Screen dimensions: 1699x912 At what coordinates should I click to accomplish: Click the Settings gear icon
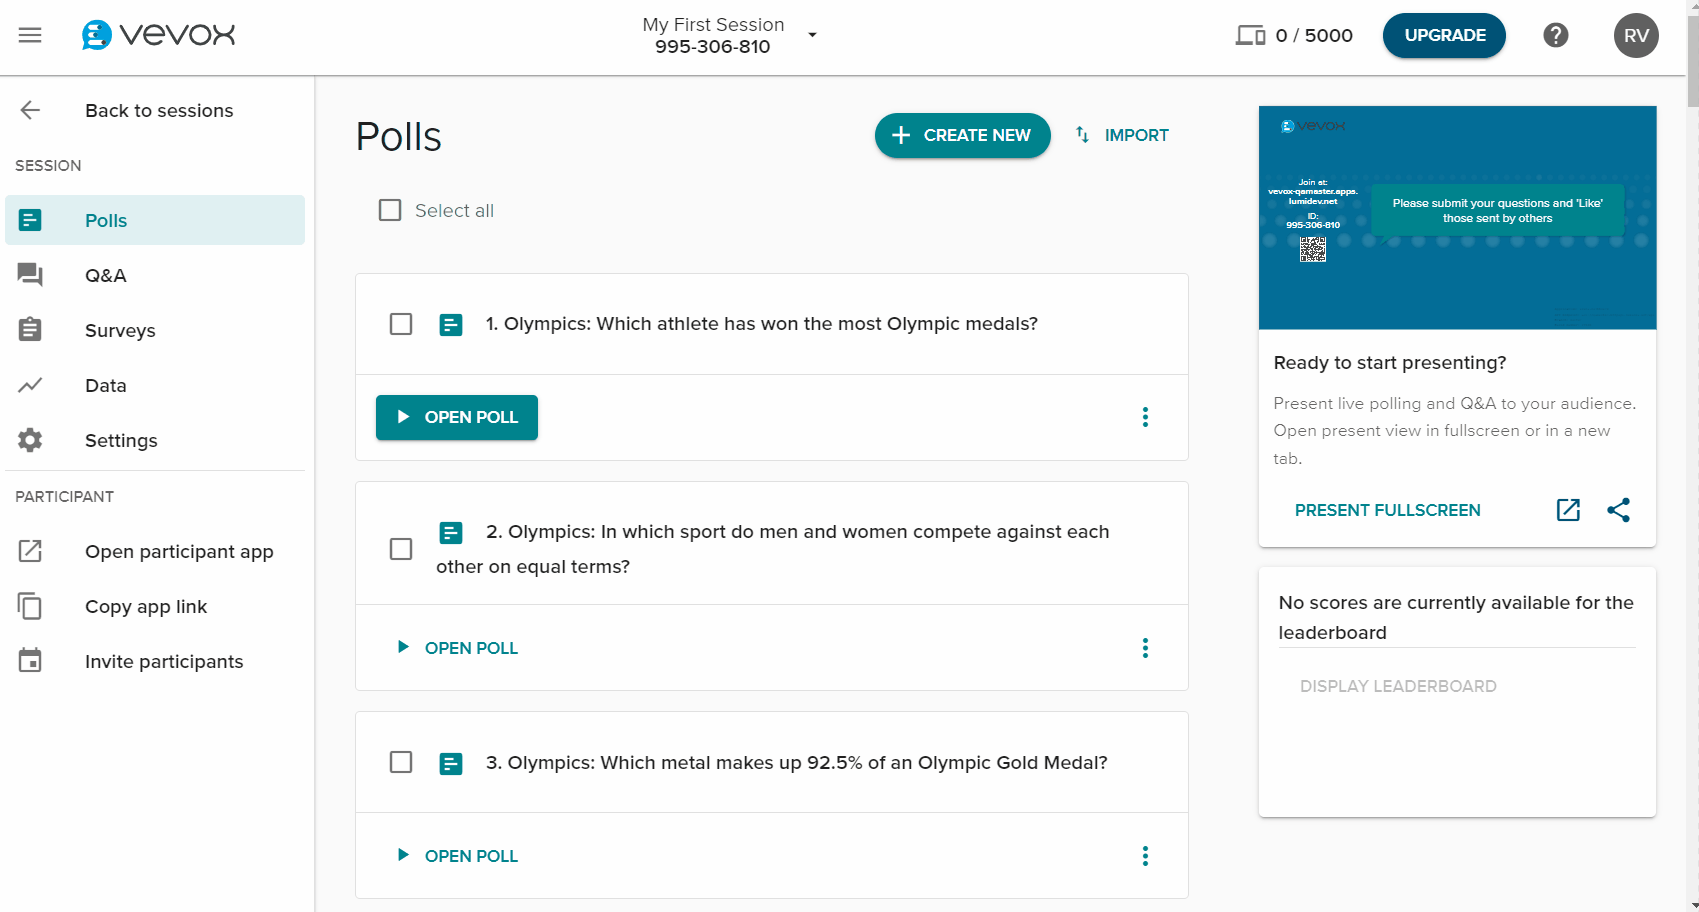pyautogui.click(x=30, y=440)
